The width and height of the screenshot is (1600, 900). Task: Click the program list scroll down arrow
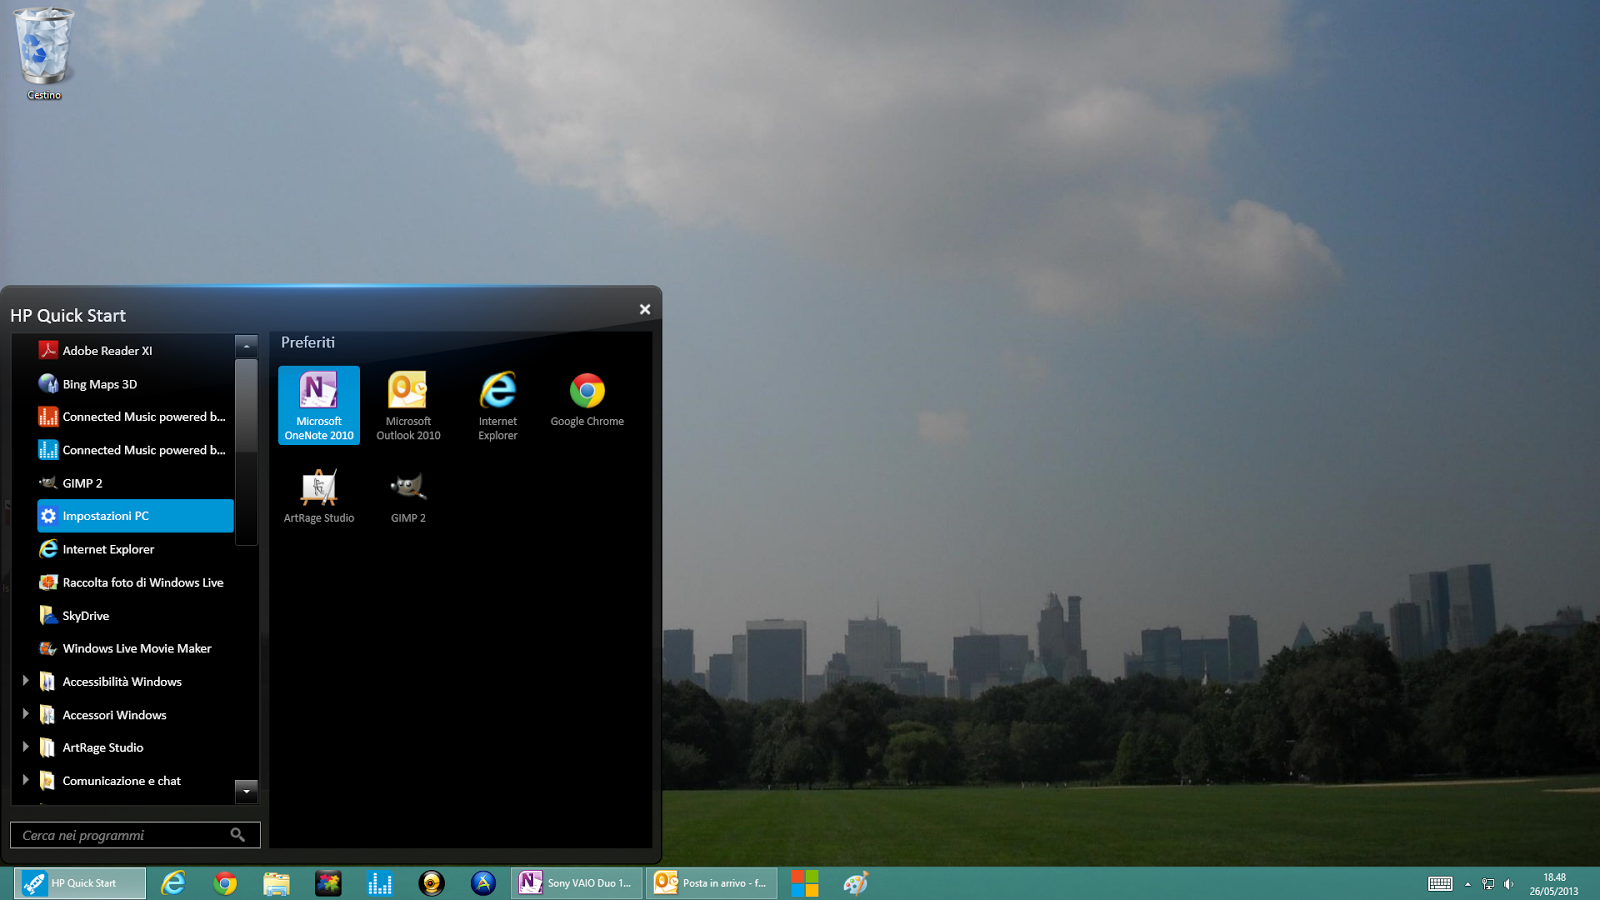click(246, 791)
